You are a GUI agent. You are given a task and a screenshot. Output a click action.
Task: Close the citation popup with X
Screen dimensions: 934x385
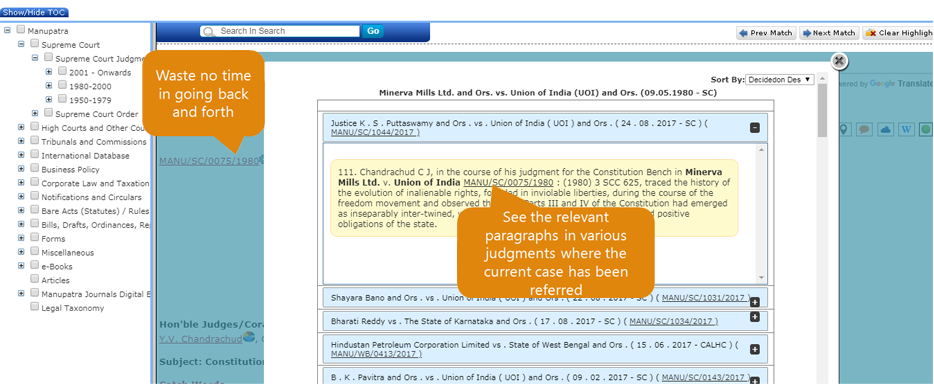pos(839,61)
